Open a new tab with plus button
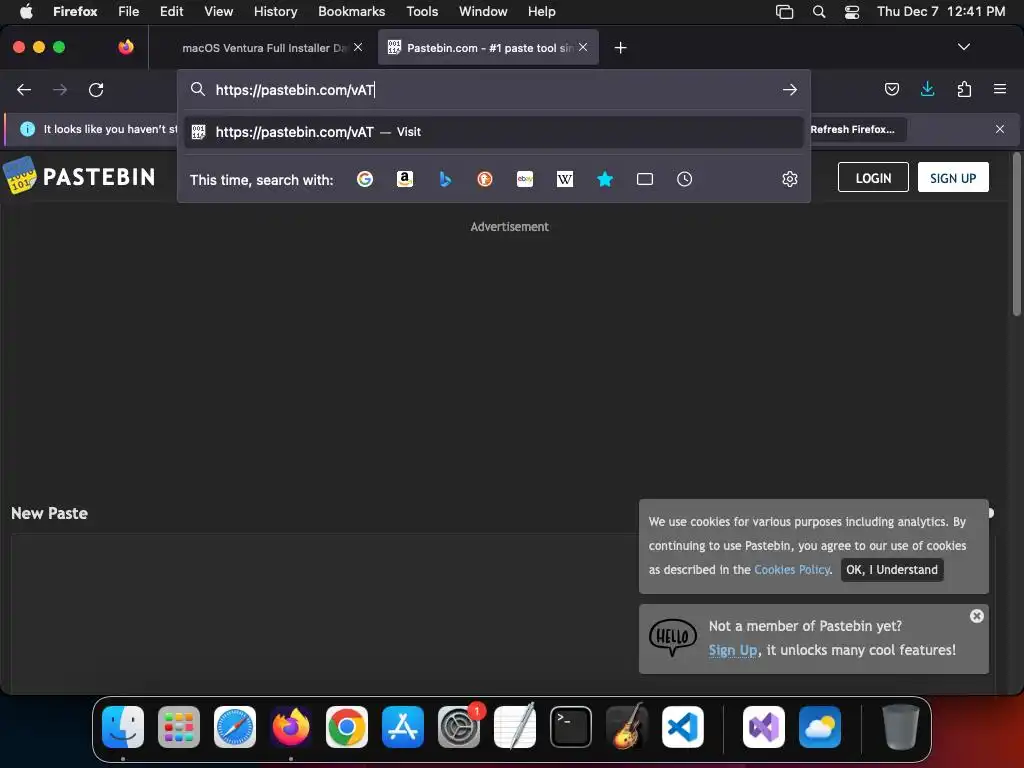The height and width of the screenshot is (768, 1024). coord(620,48)
